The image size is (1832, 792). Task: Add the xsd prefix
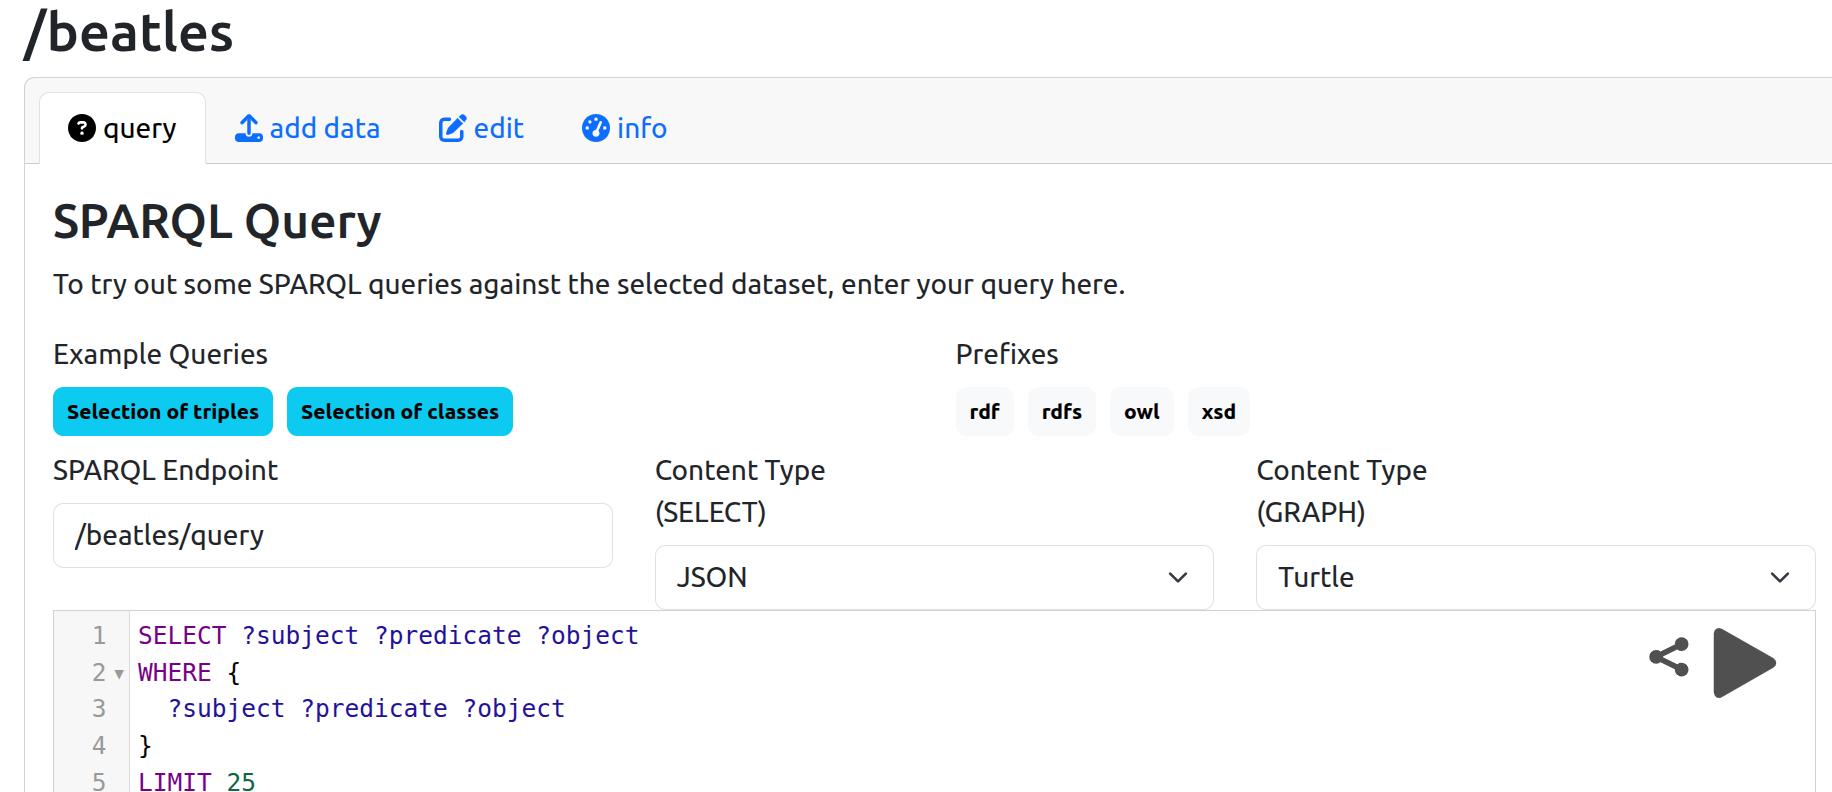pyautogui.click(x=1218, y=412)
